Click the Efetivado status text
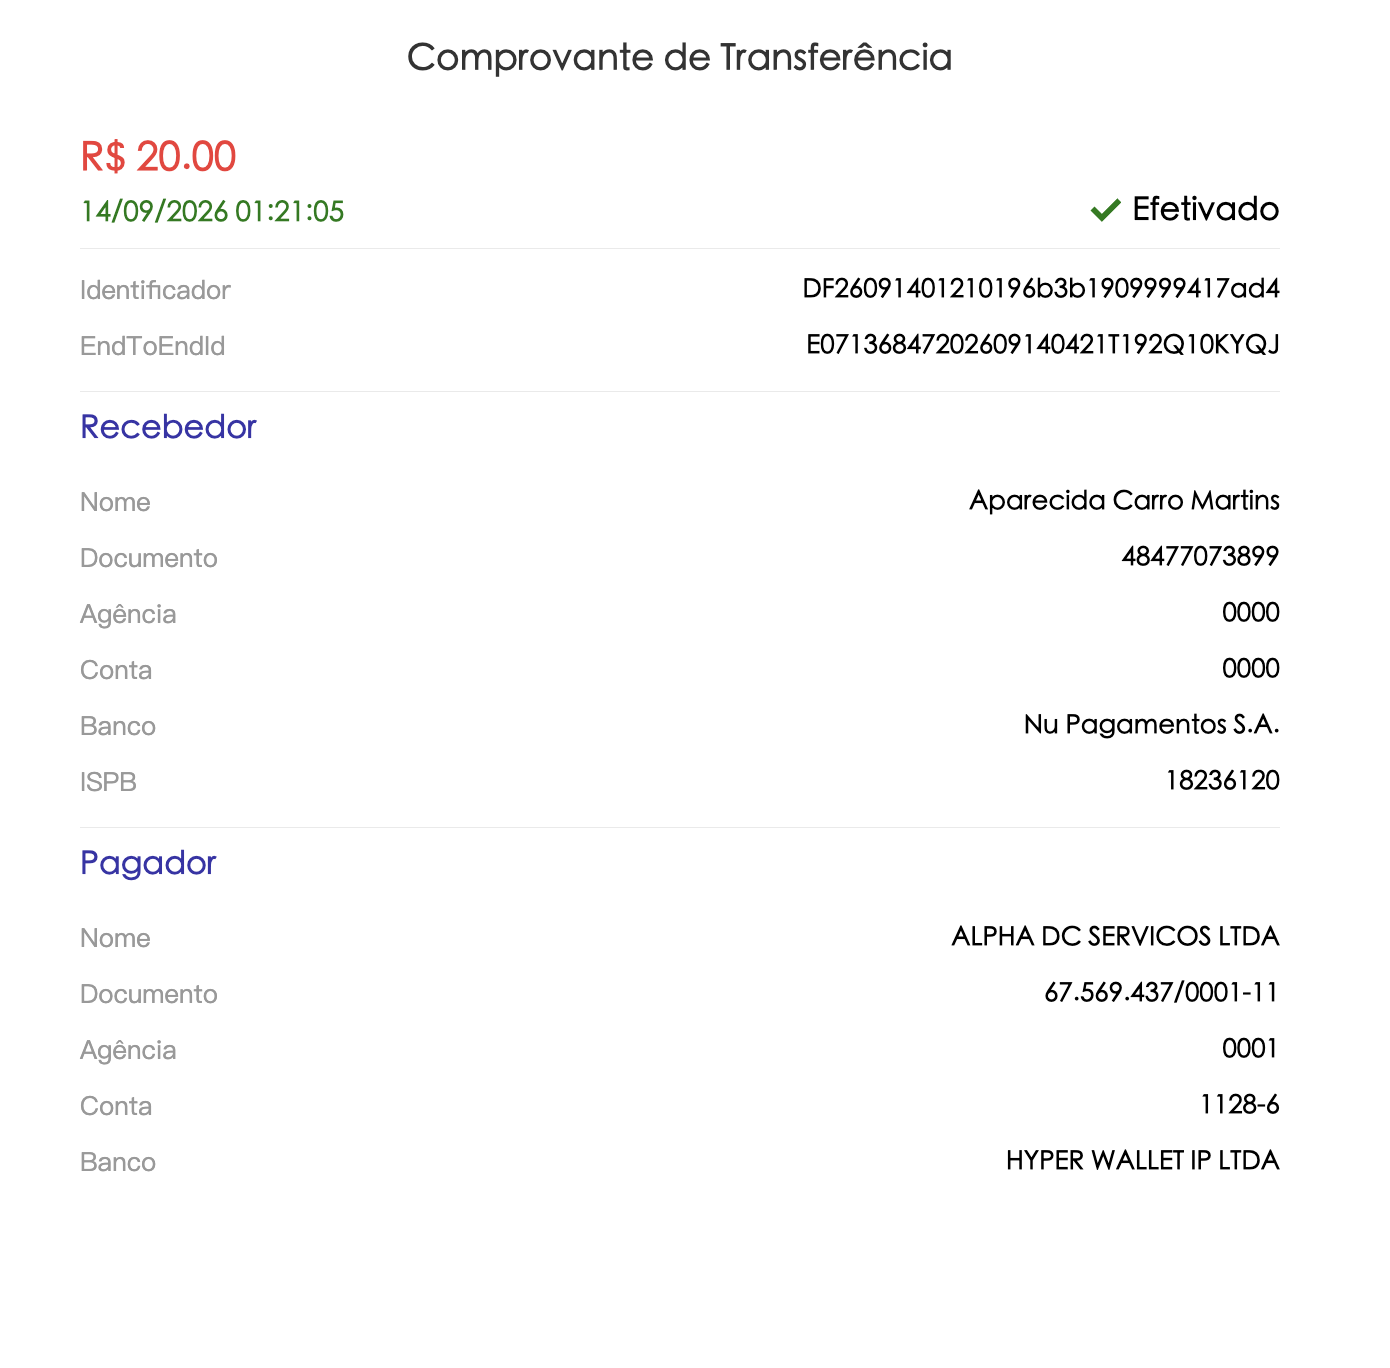The image size is (1390, 1368). [x=1205, y=209]
